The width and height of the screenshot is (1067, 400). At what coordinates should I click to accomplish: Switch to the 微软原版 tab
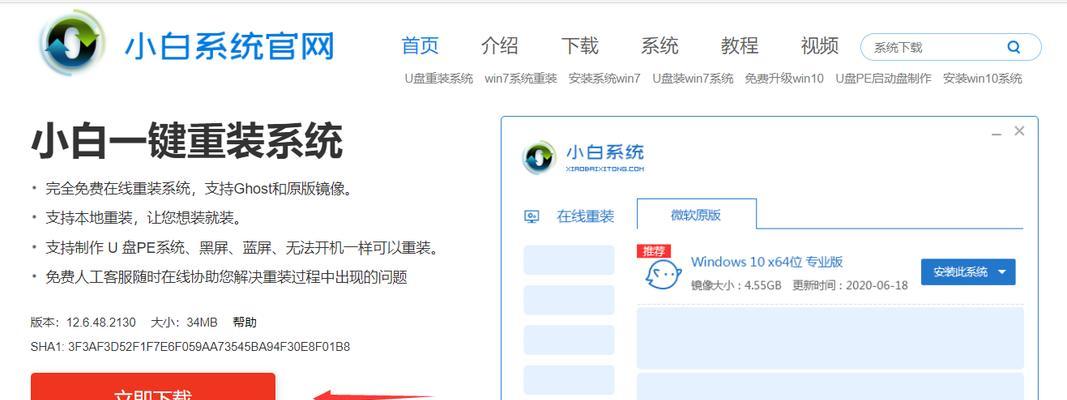pos(696,214)
